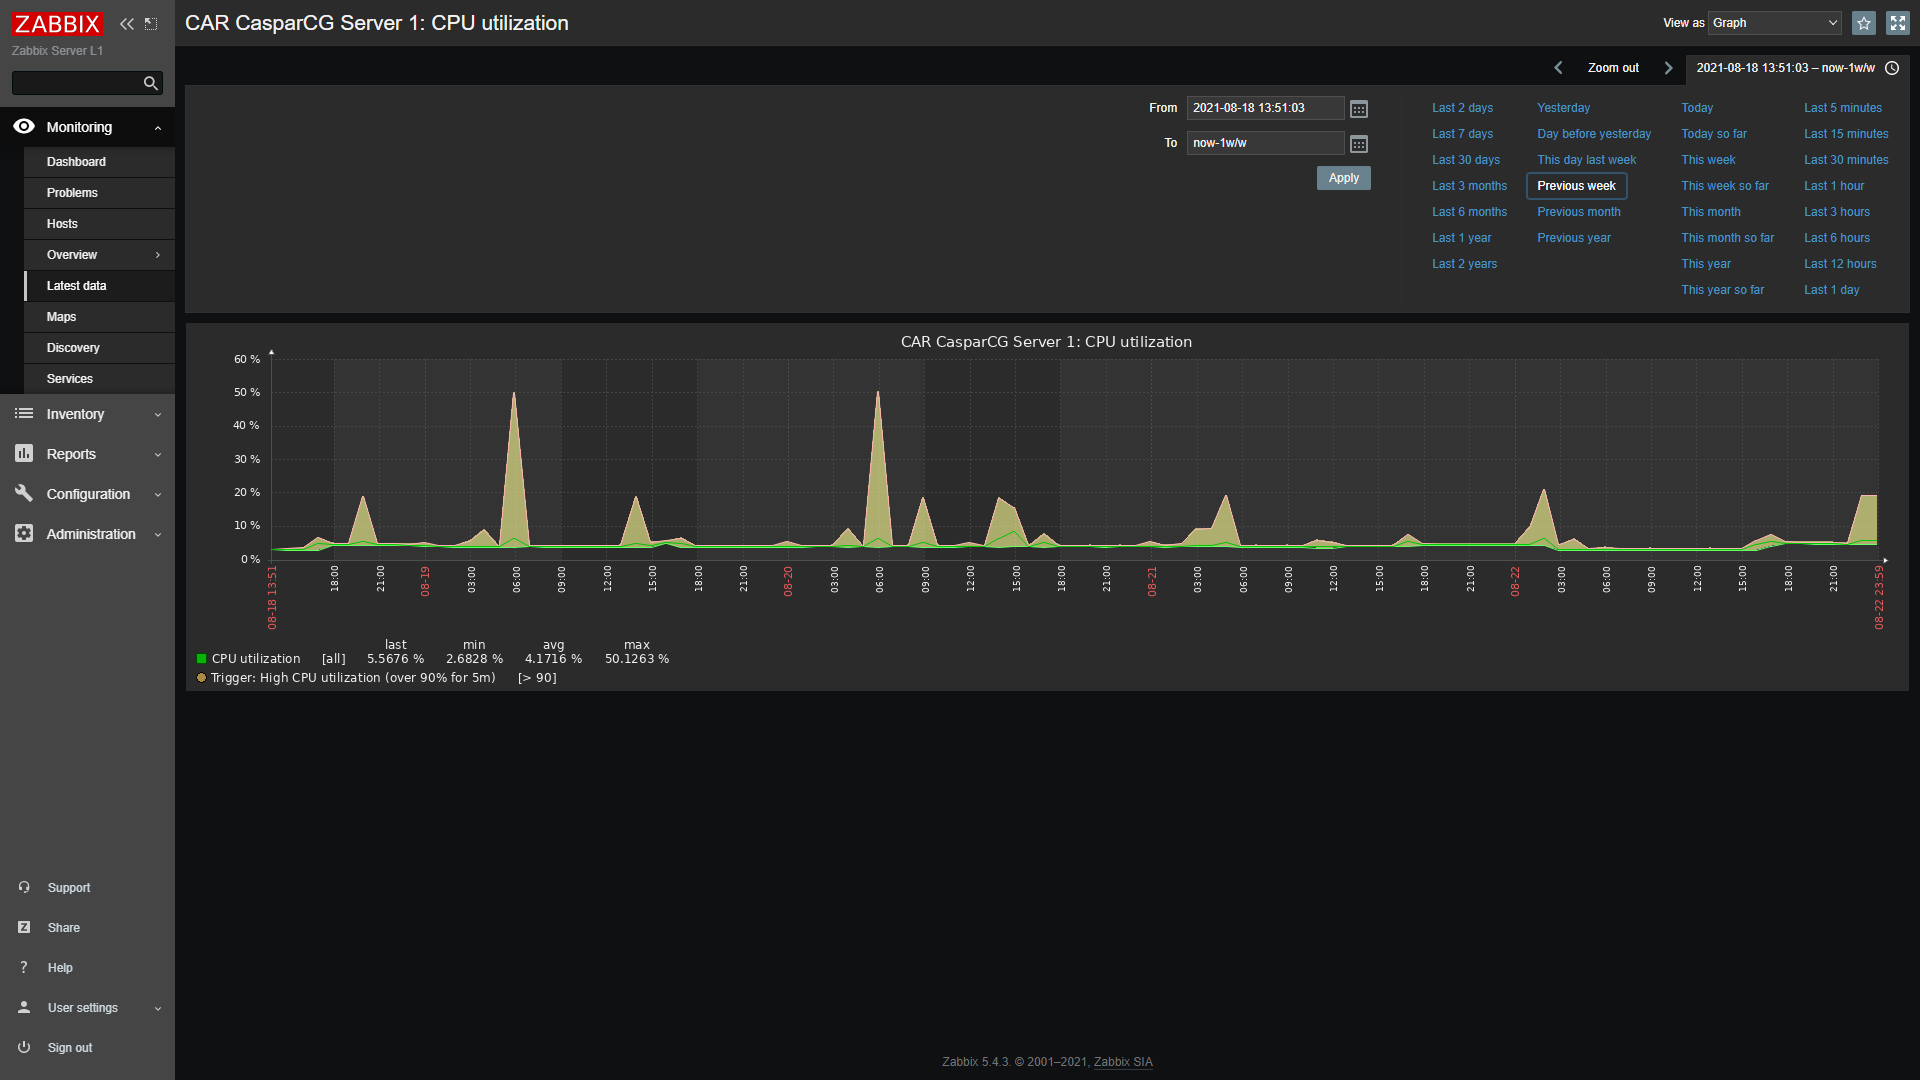Expand the Inventory menu
The image size is (1920, 1080).
point(158,415)
